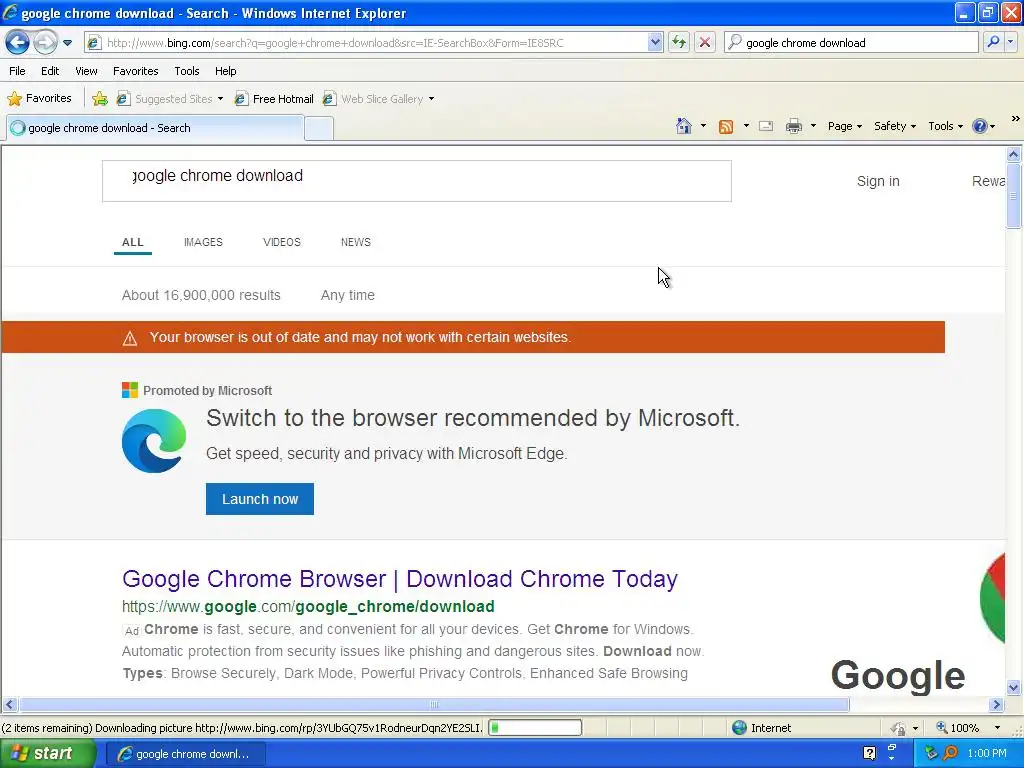Click the Help question mark icon
Screen dimensions: 1024x768
point(980,126)
